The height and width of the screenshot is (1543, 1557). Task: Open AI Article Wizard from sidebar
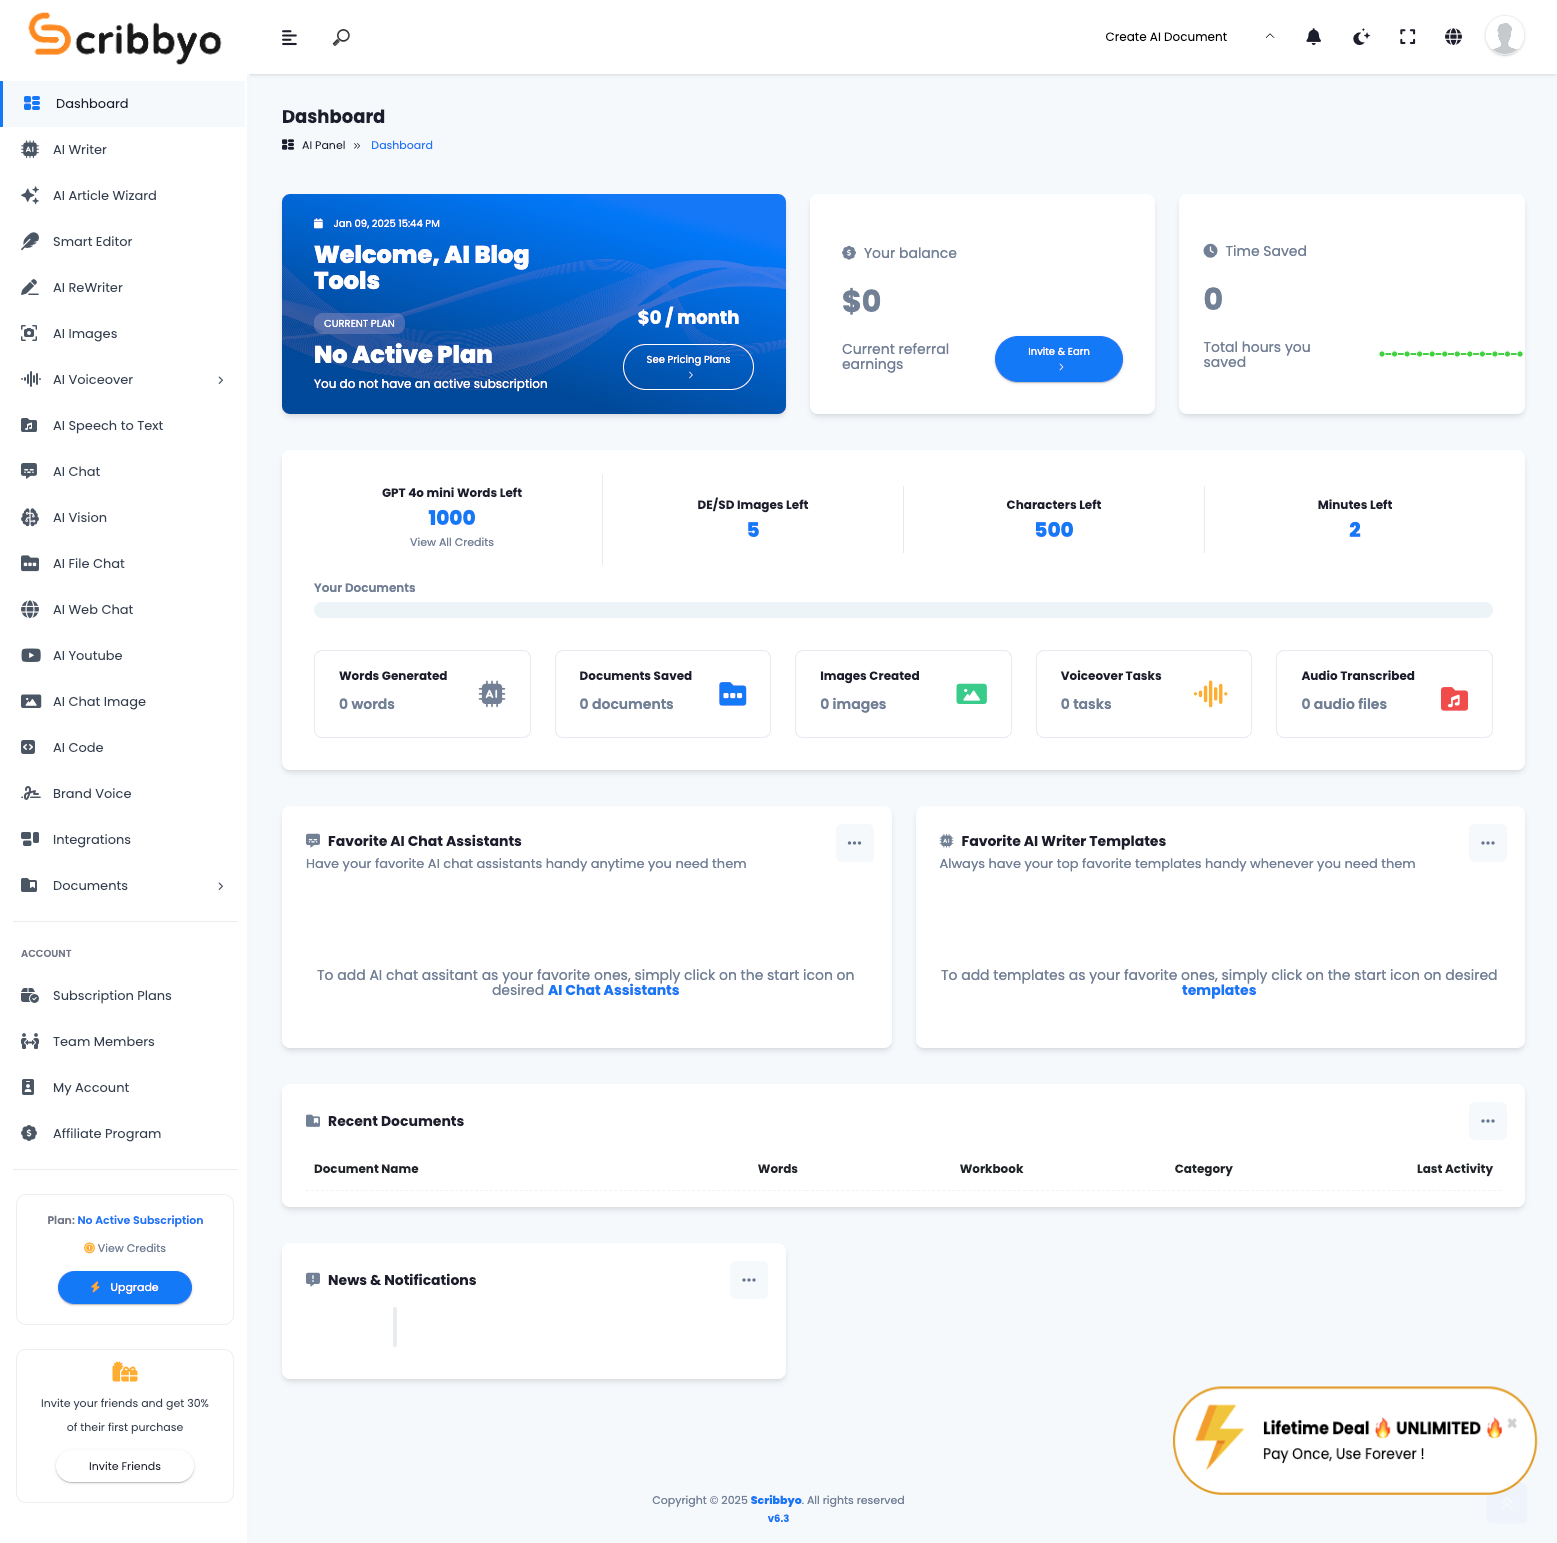pos(105,196)
